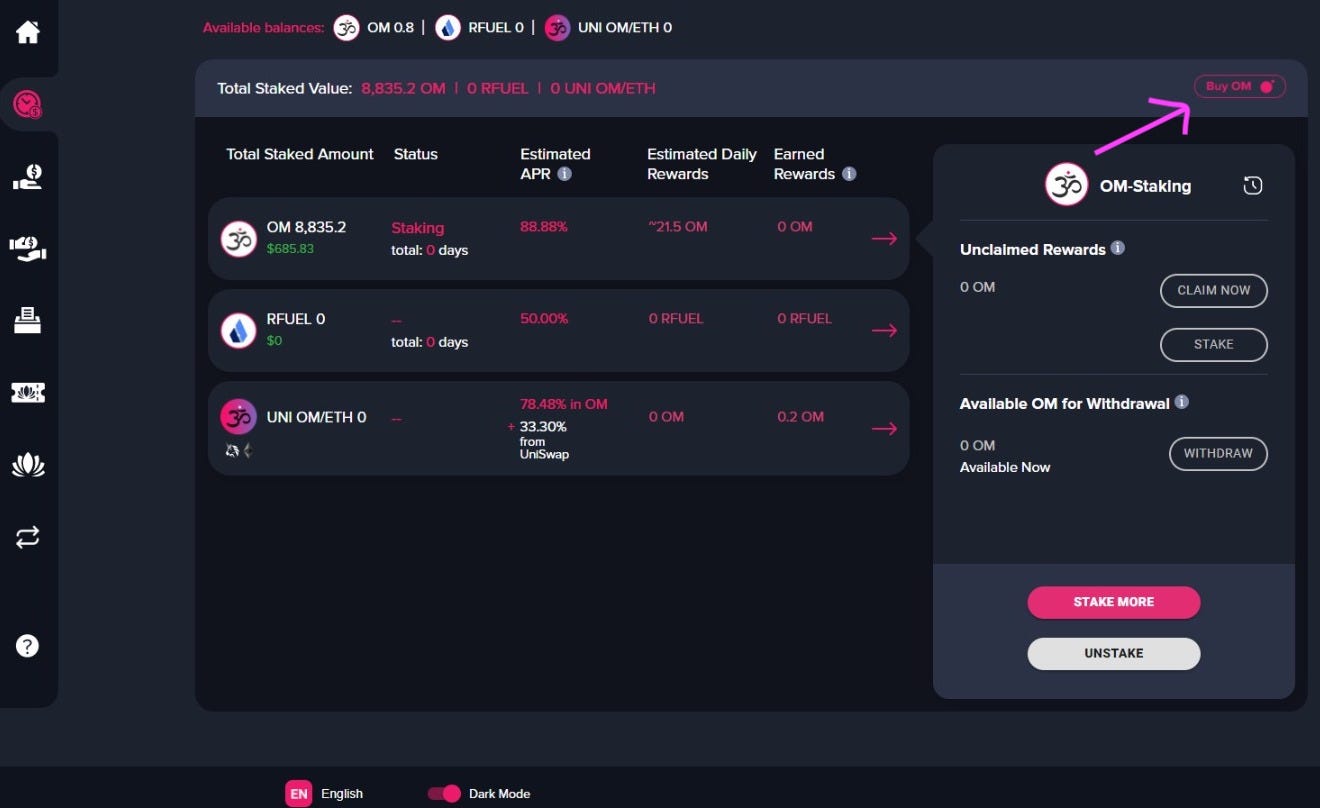Screen dimensions: 1320x808
Task: Click info icon next to Available OM for Withdrawal
Action: [x=1182, y=402]
